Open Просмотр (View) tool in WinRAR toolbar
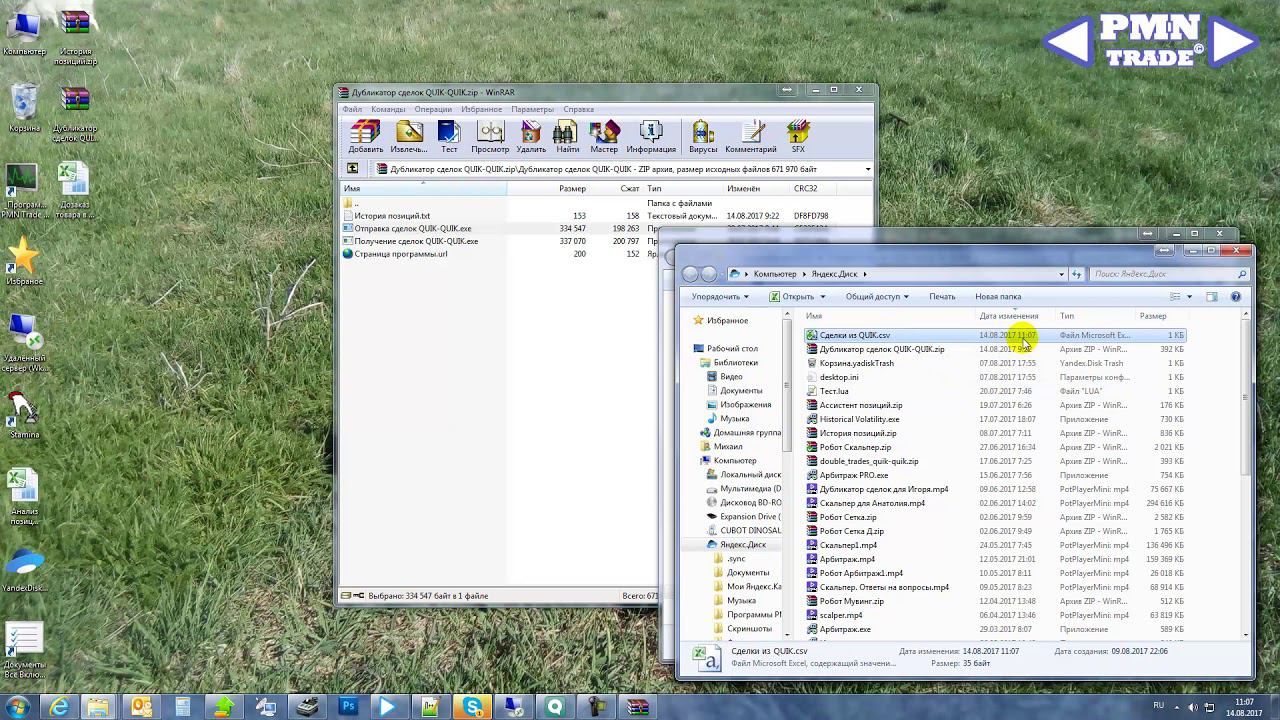The image size is (1280, 720). coord(490,137)
